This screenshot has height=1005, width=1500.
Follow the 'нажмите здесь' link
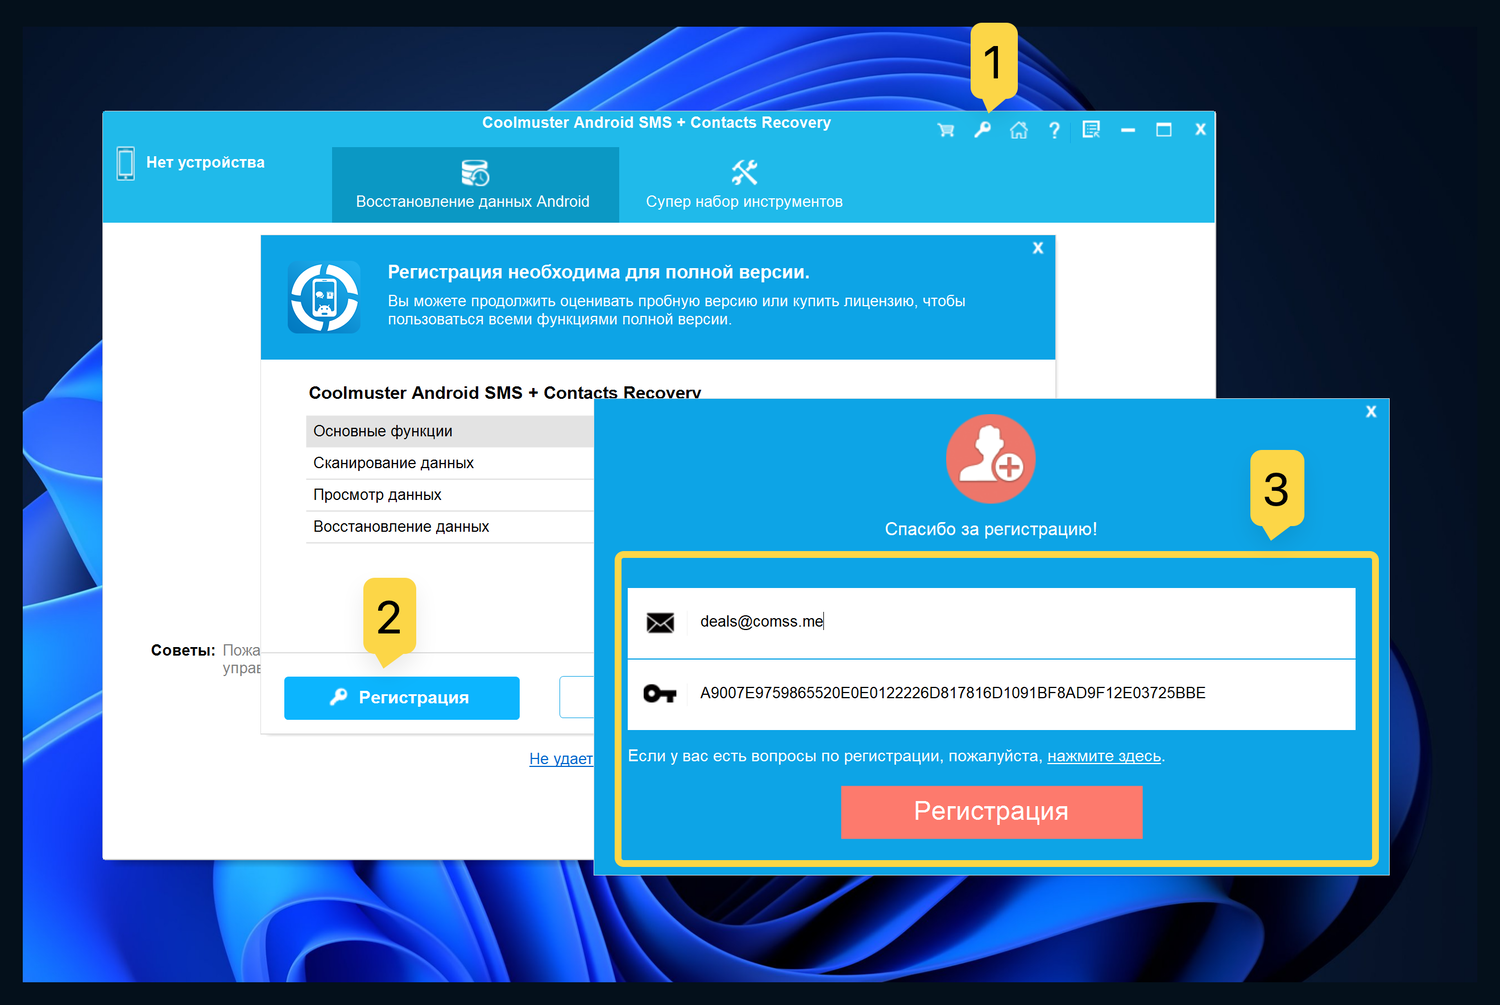point(1104,756)
